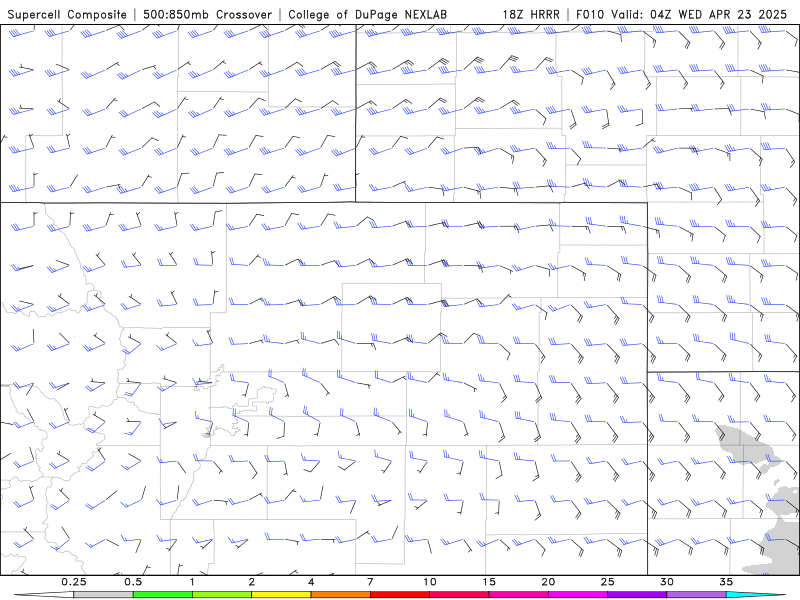Click the red 7–10 colorbar segment
The image size is (800, 600).
399,595
